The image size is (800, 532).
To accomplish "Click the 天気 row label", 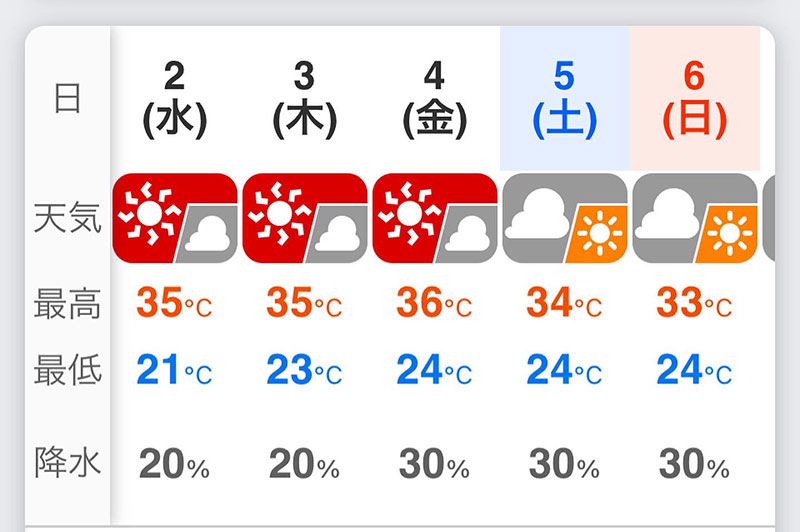I will tap(67, 218).
